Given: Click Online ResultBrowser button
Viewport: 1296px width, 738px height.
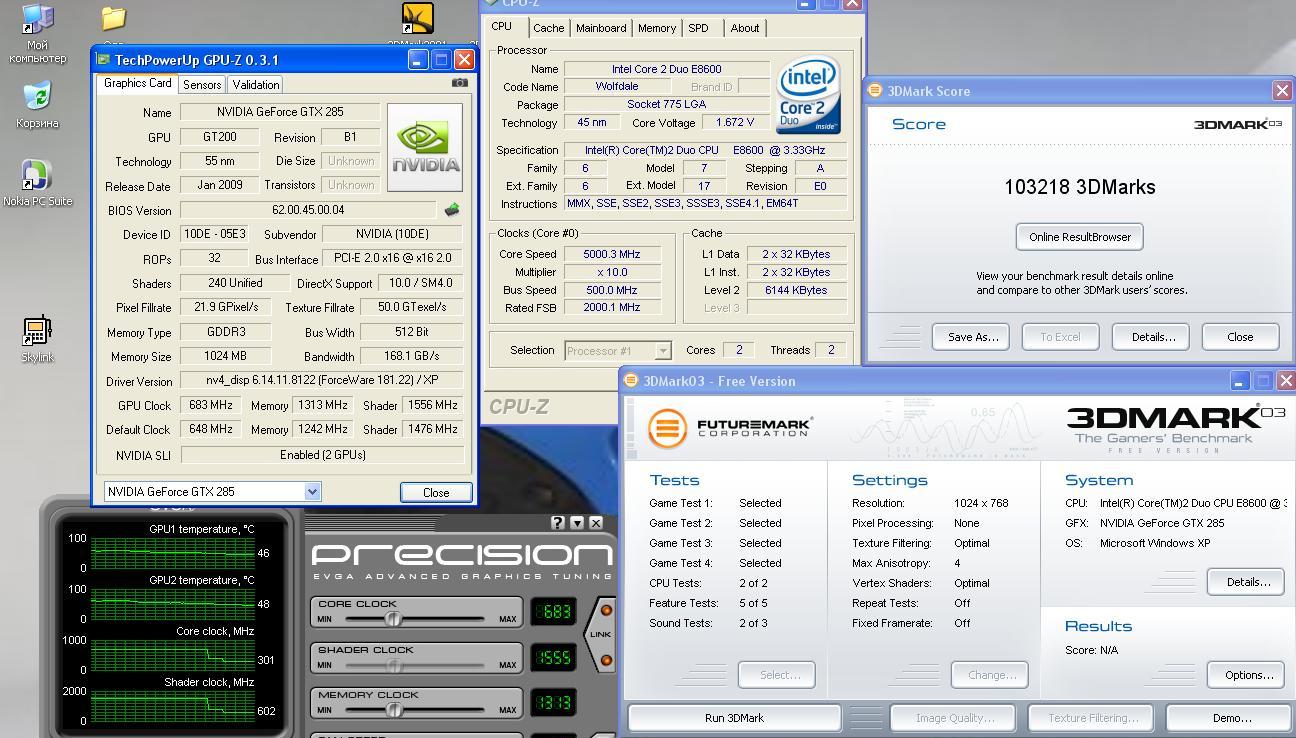Looking at the screenshot, I should (x=1080, y=237).
